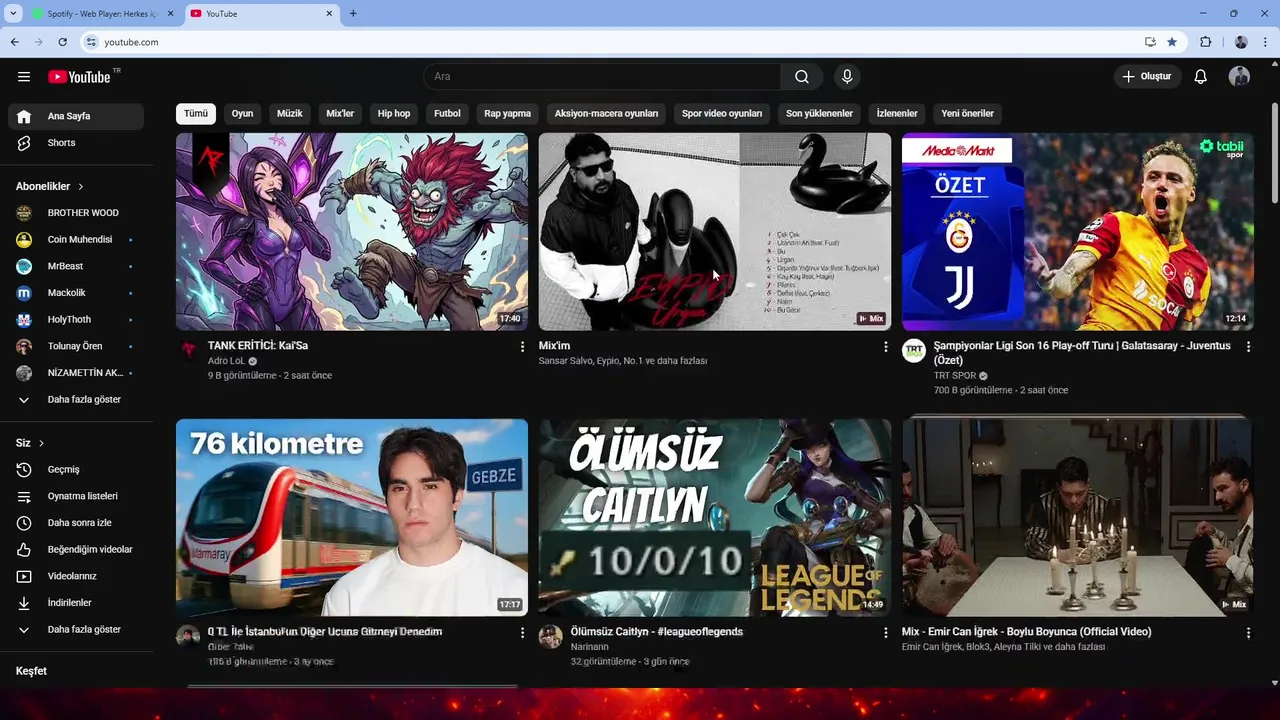The width and height of the screenshot is (1280, 720).
Task: Select the Rap yapma chip
Action: click(x=508, y=114)
